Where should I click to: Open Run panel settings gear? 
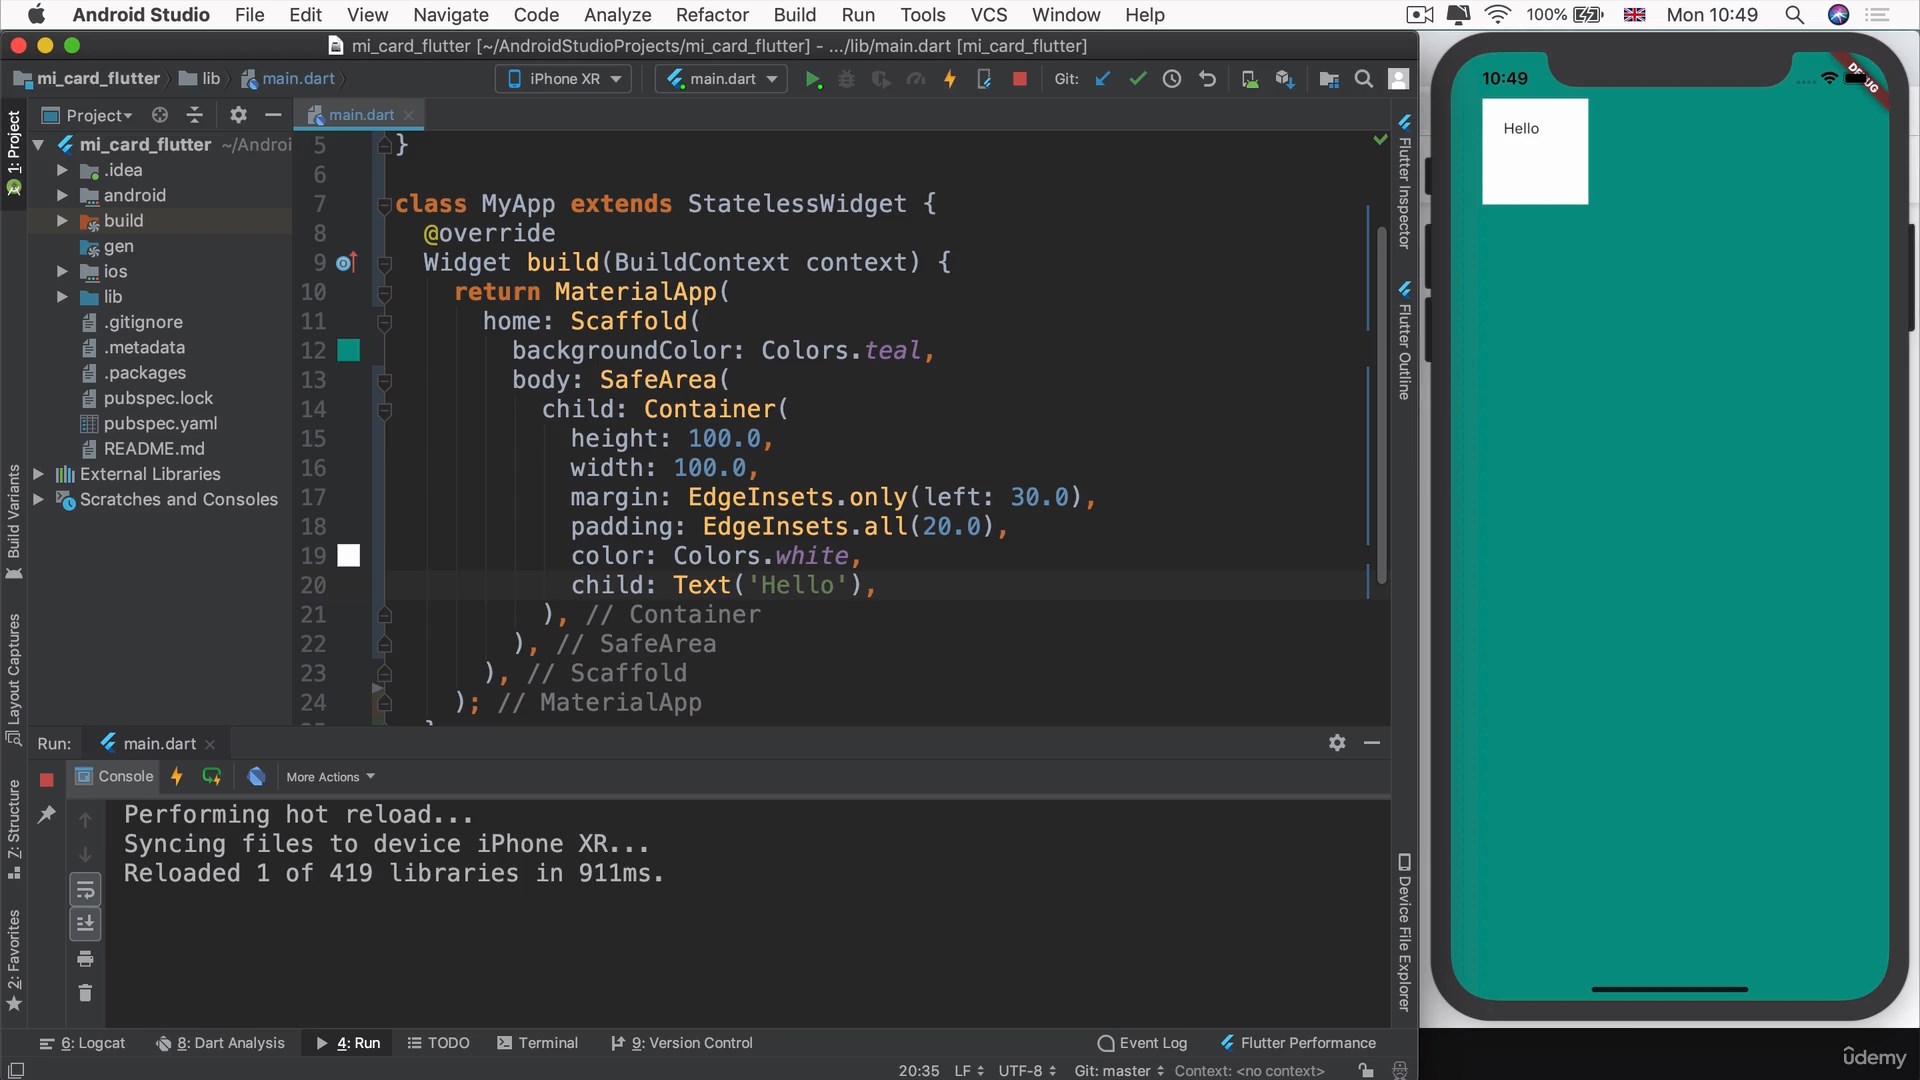(x=1337, y=743)
